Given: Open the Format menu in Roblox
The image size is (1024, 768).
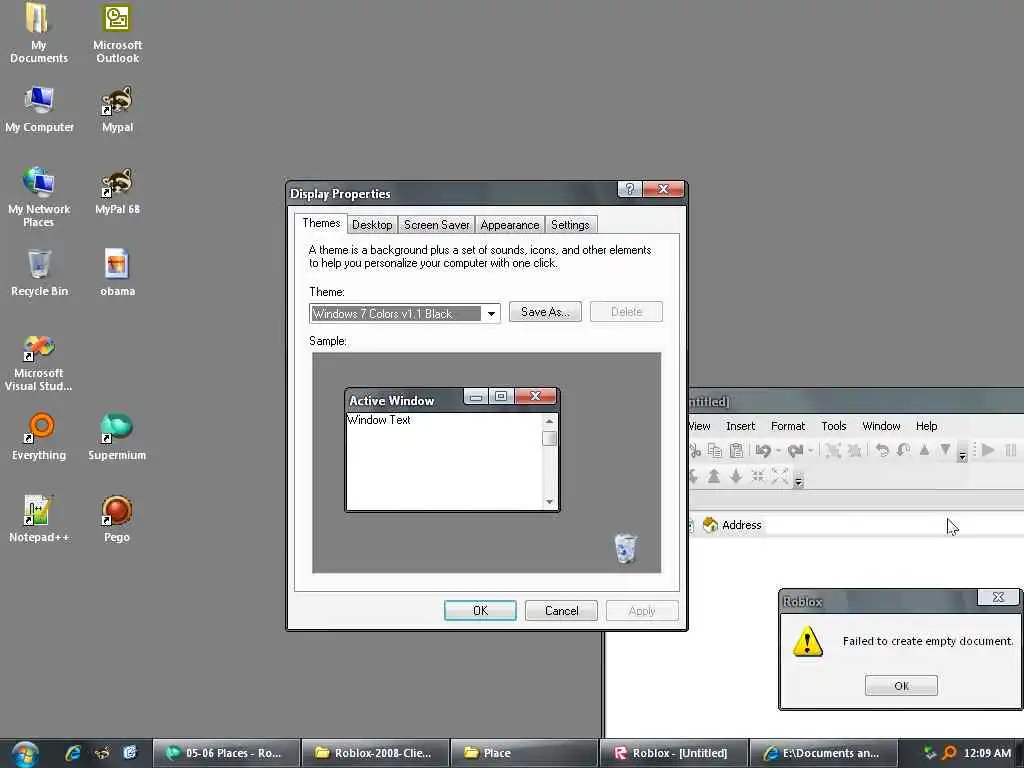Looking at the screenshot, I should pyautogui.click(x=788, y=426).
